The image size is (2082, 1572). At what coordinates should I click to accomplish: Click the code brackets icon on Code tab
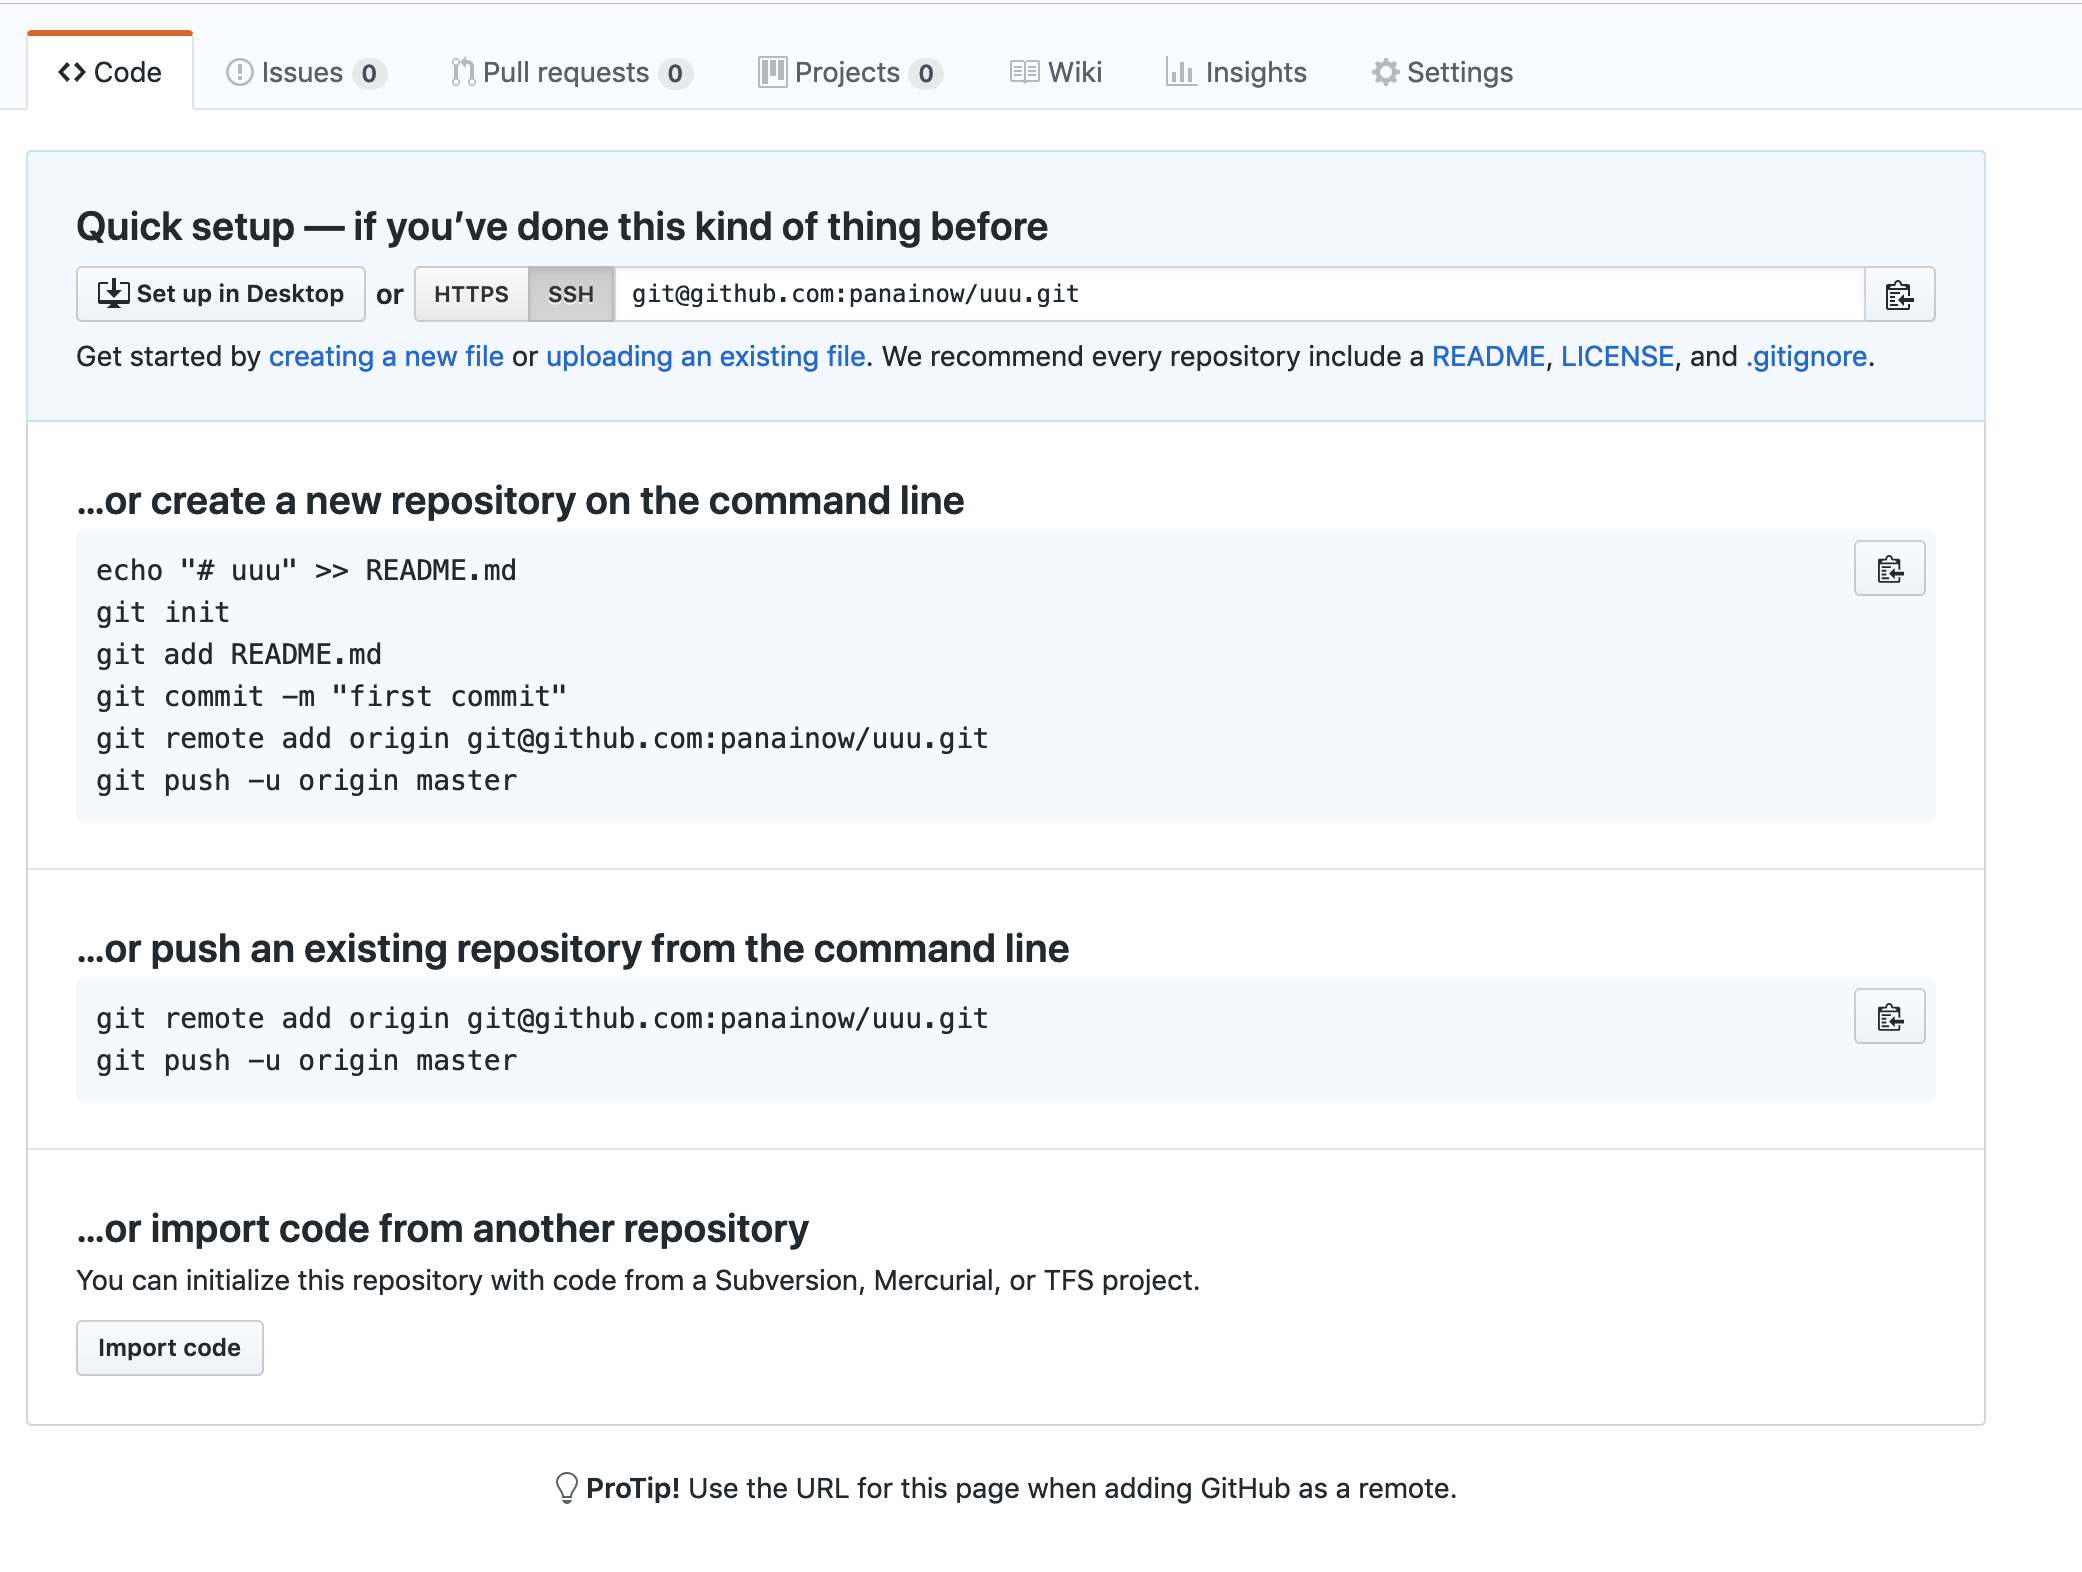point(72,72)
